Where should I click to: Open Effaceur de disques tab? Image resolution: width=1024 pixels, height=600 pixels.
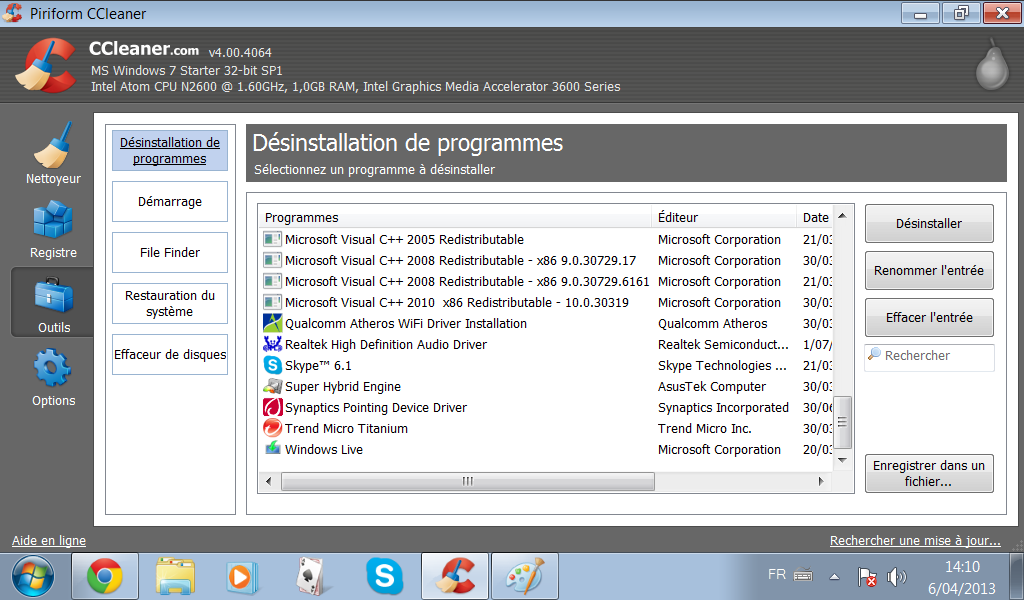(170, 355)
